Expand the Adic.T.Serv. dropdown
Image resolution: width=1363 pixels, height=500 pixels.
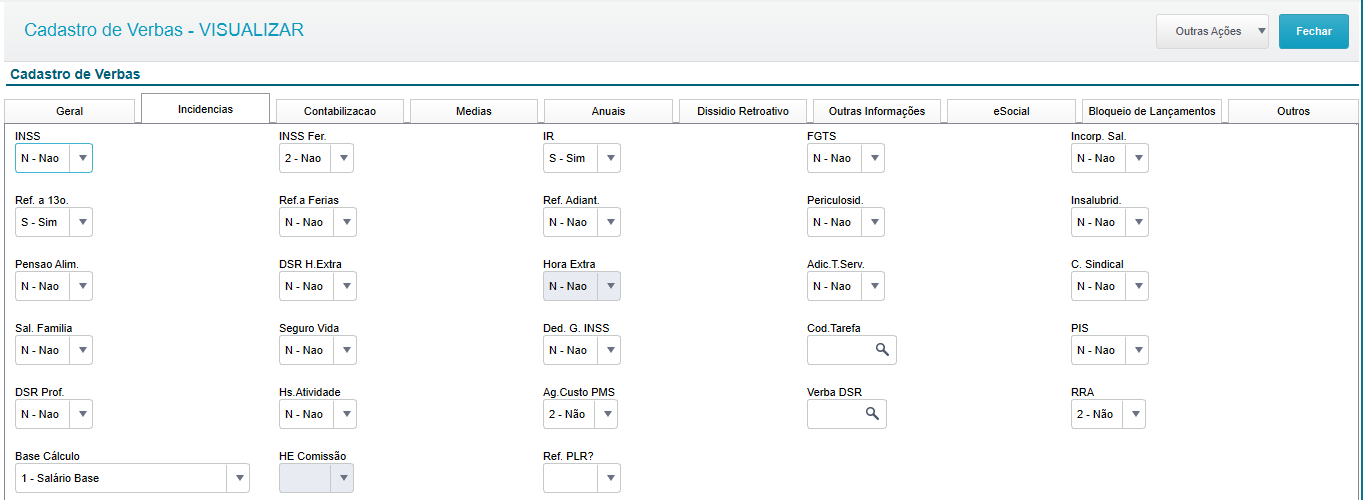click(846, 286)
